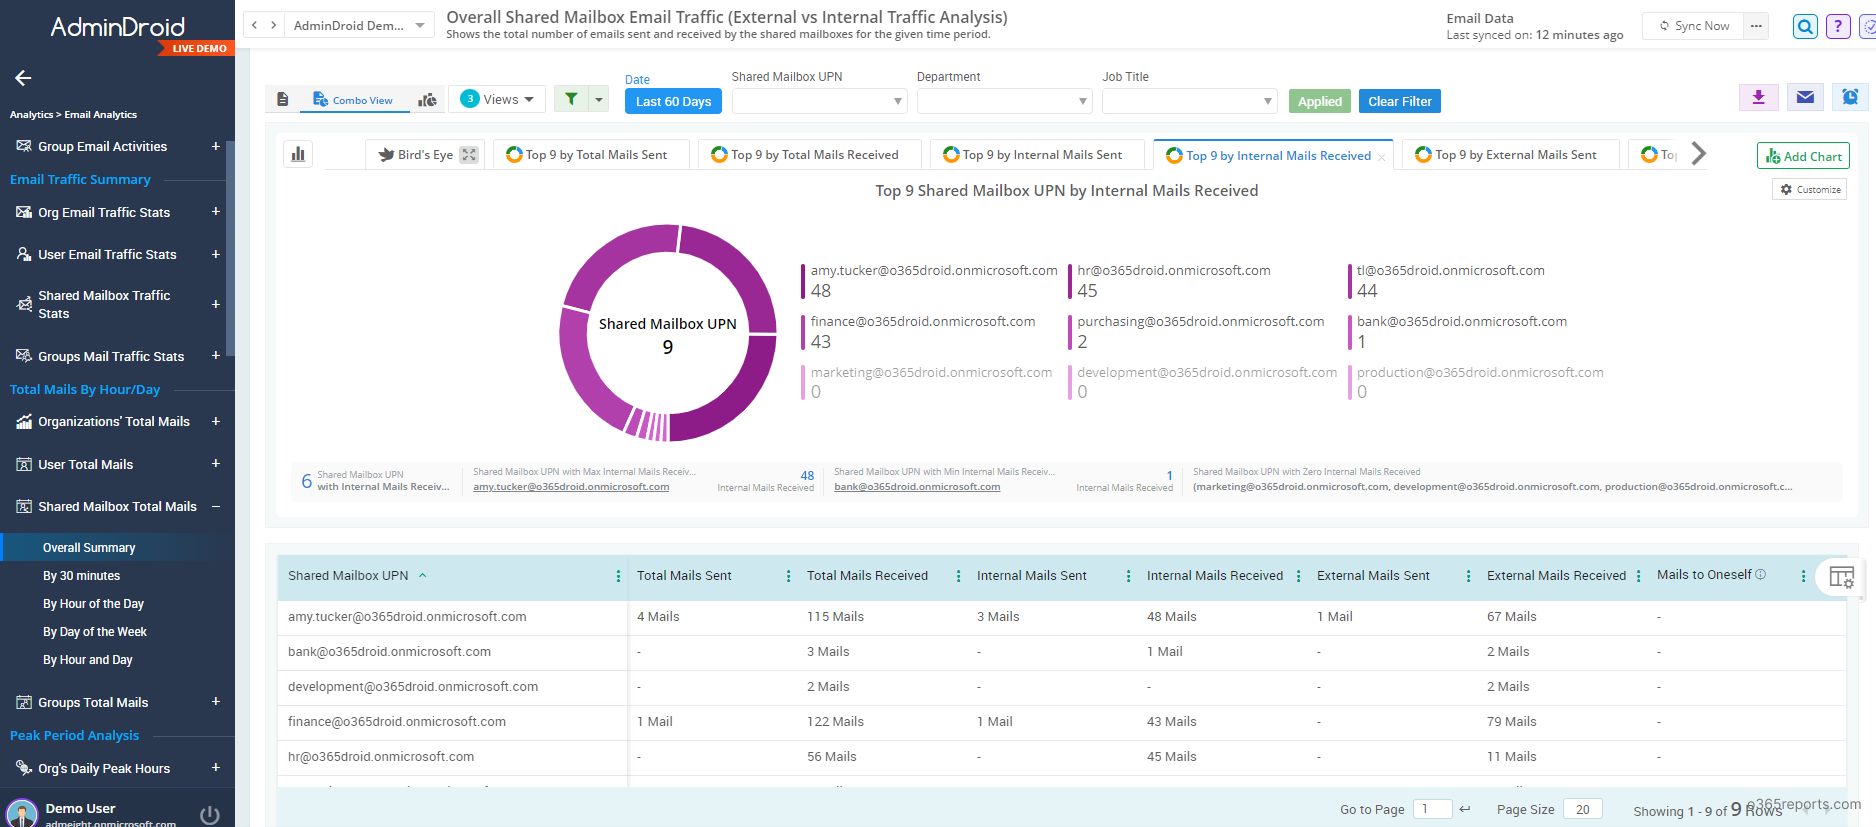Viewport: 1876px width, 827px height.
Task: Expand Org Email Traffic Stats
Action: pos(215,212)
